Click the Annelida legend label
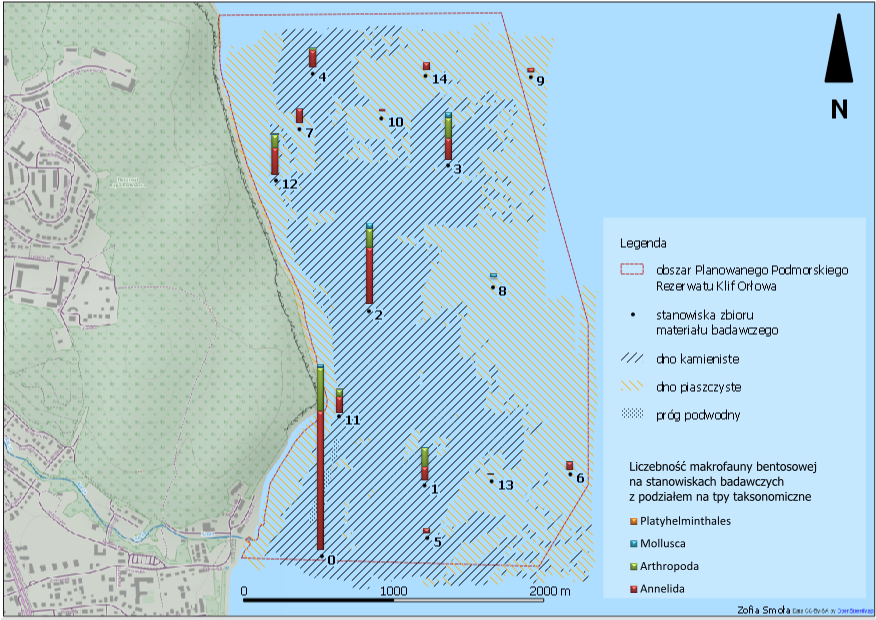 [662, 589]
